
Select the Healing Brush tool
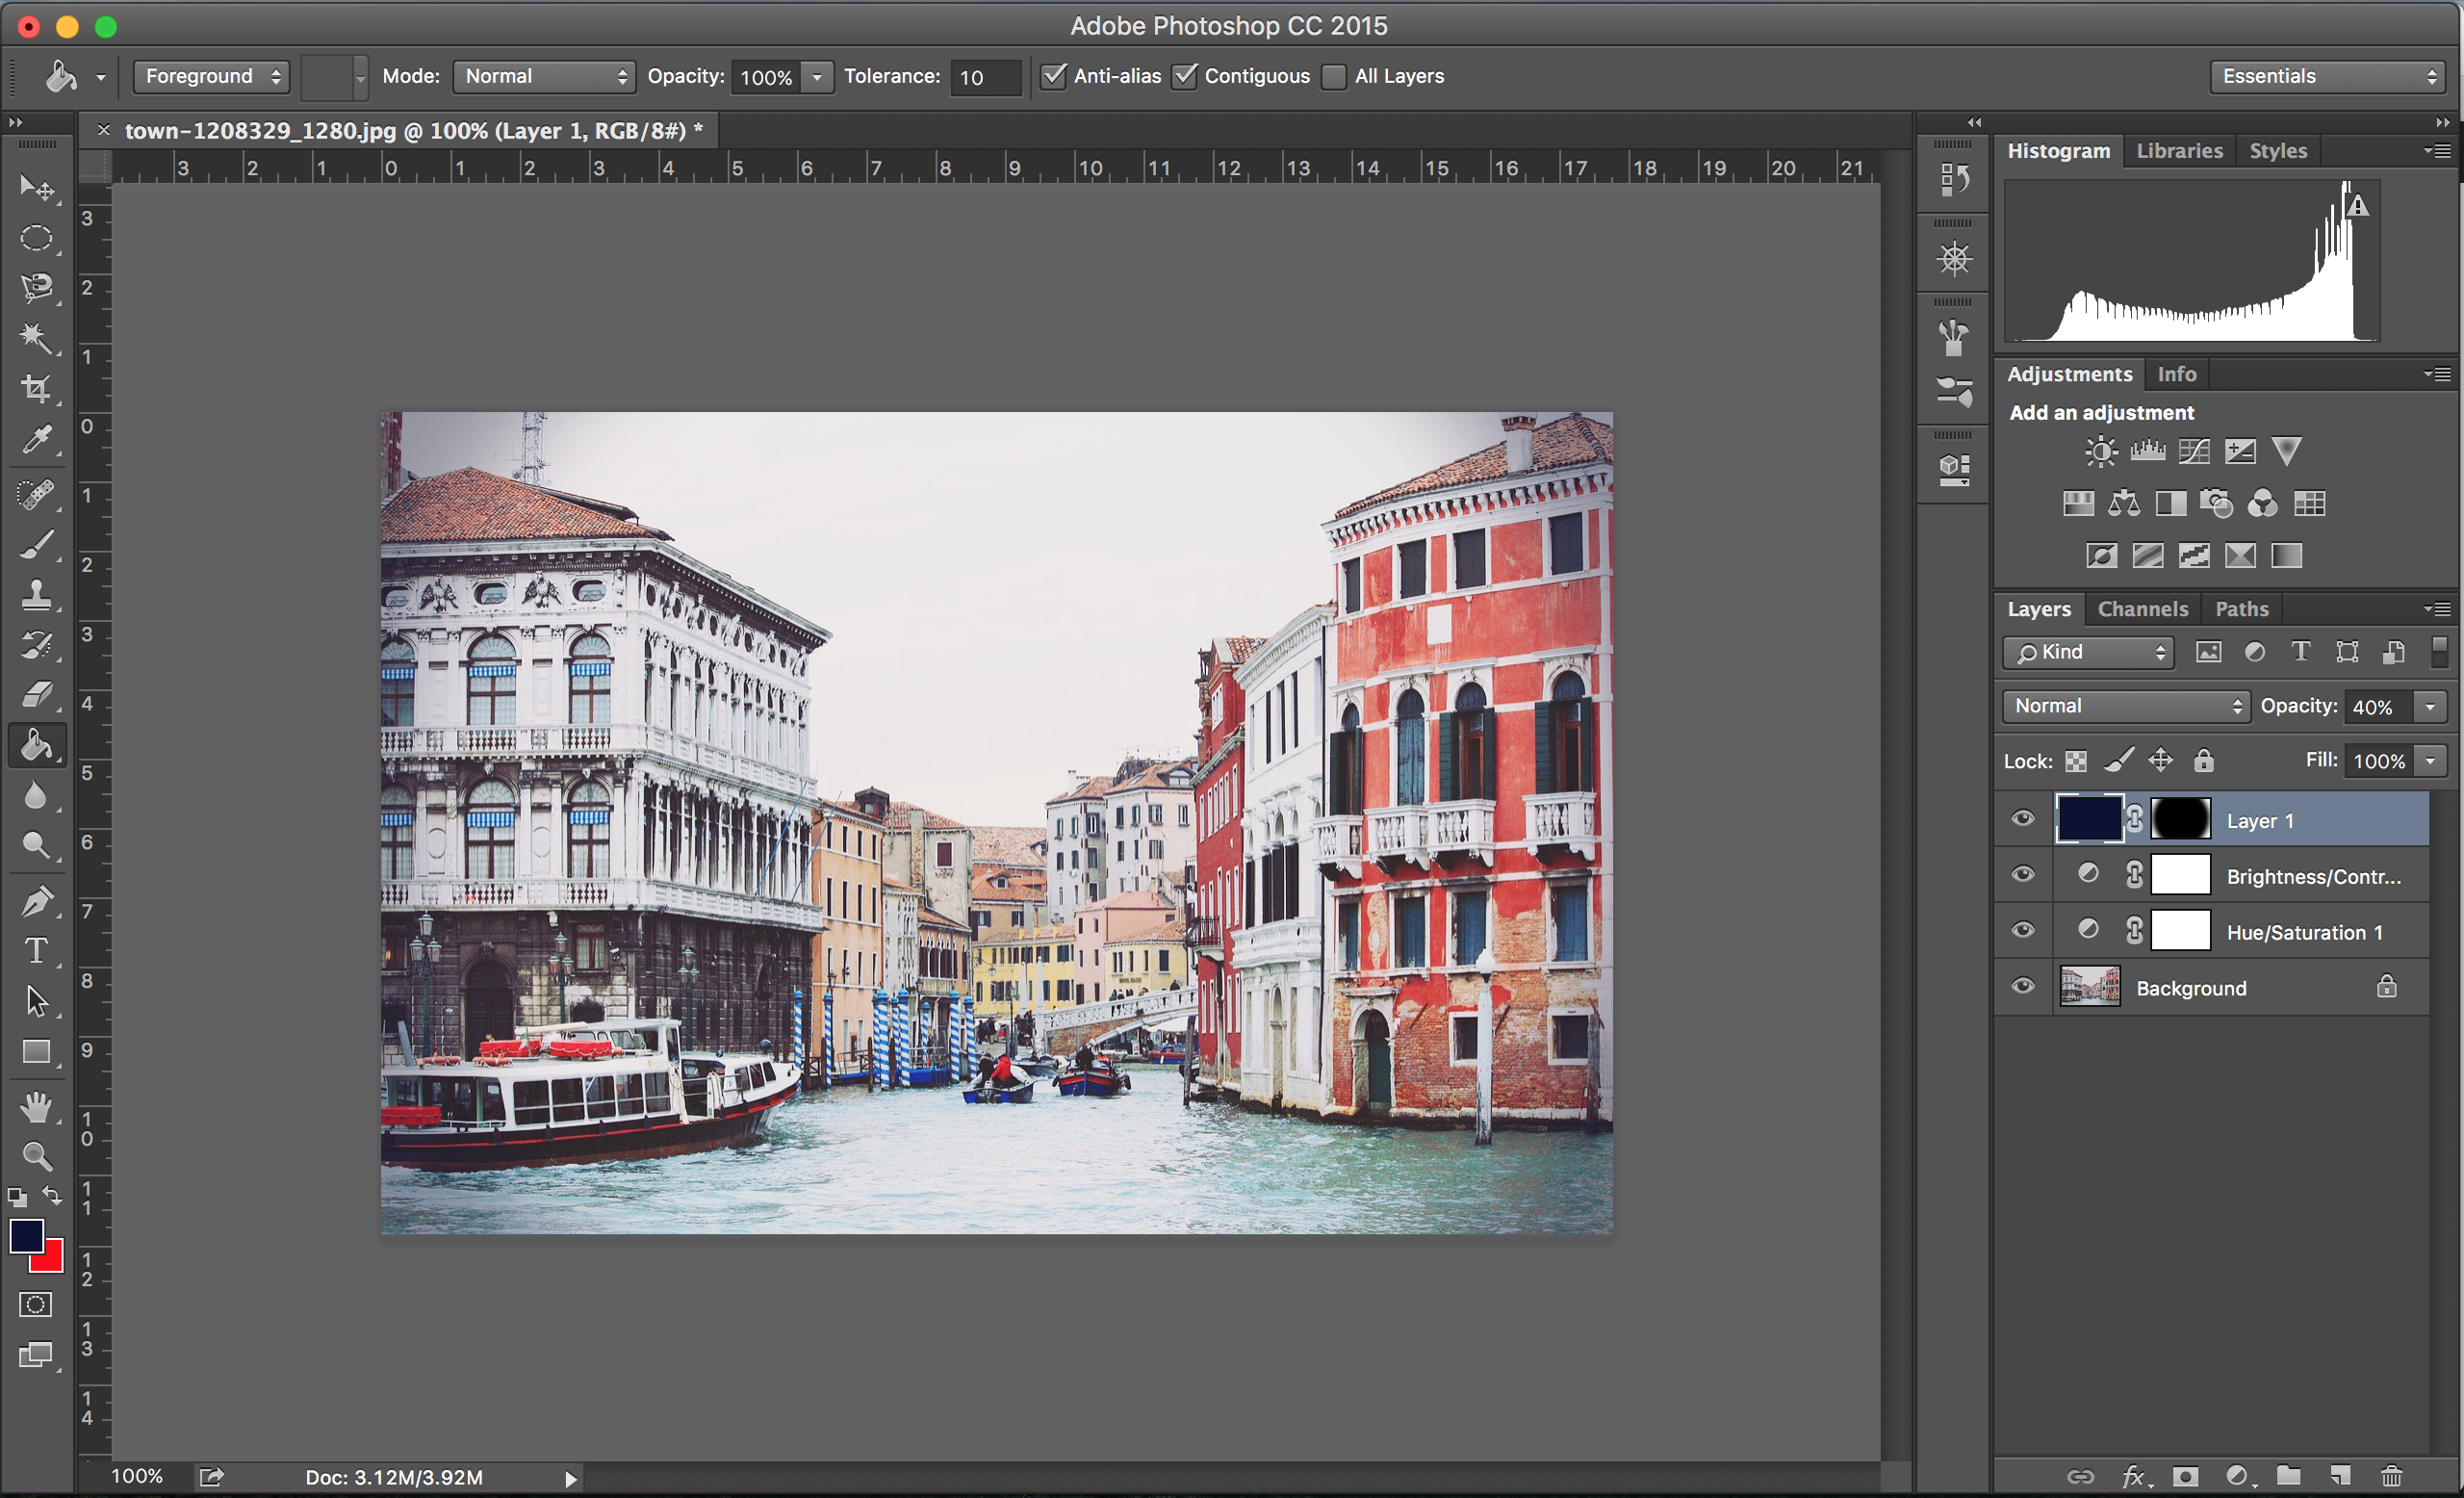(x=37, y=494)
